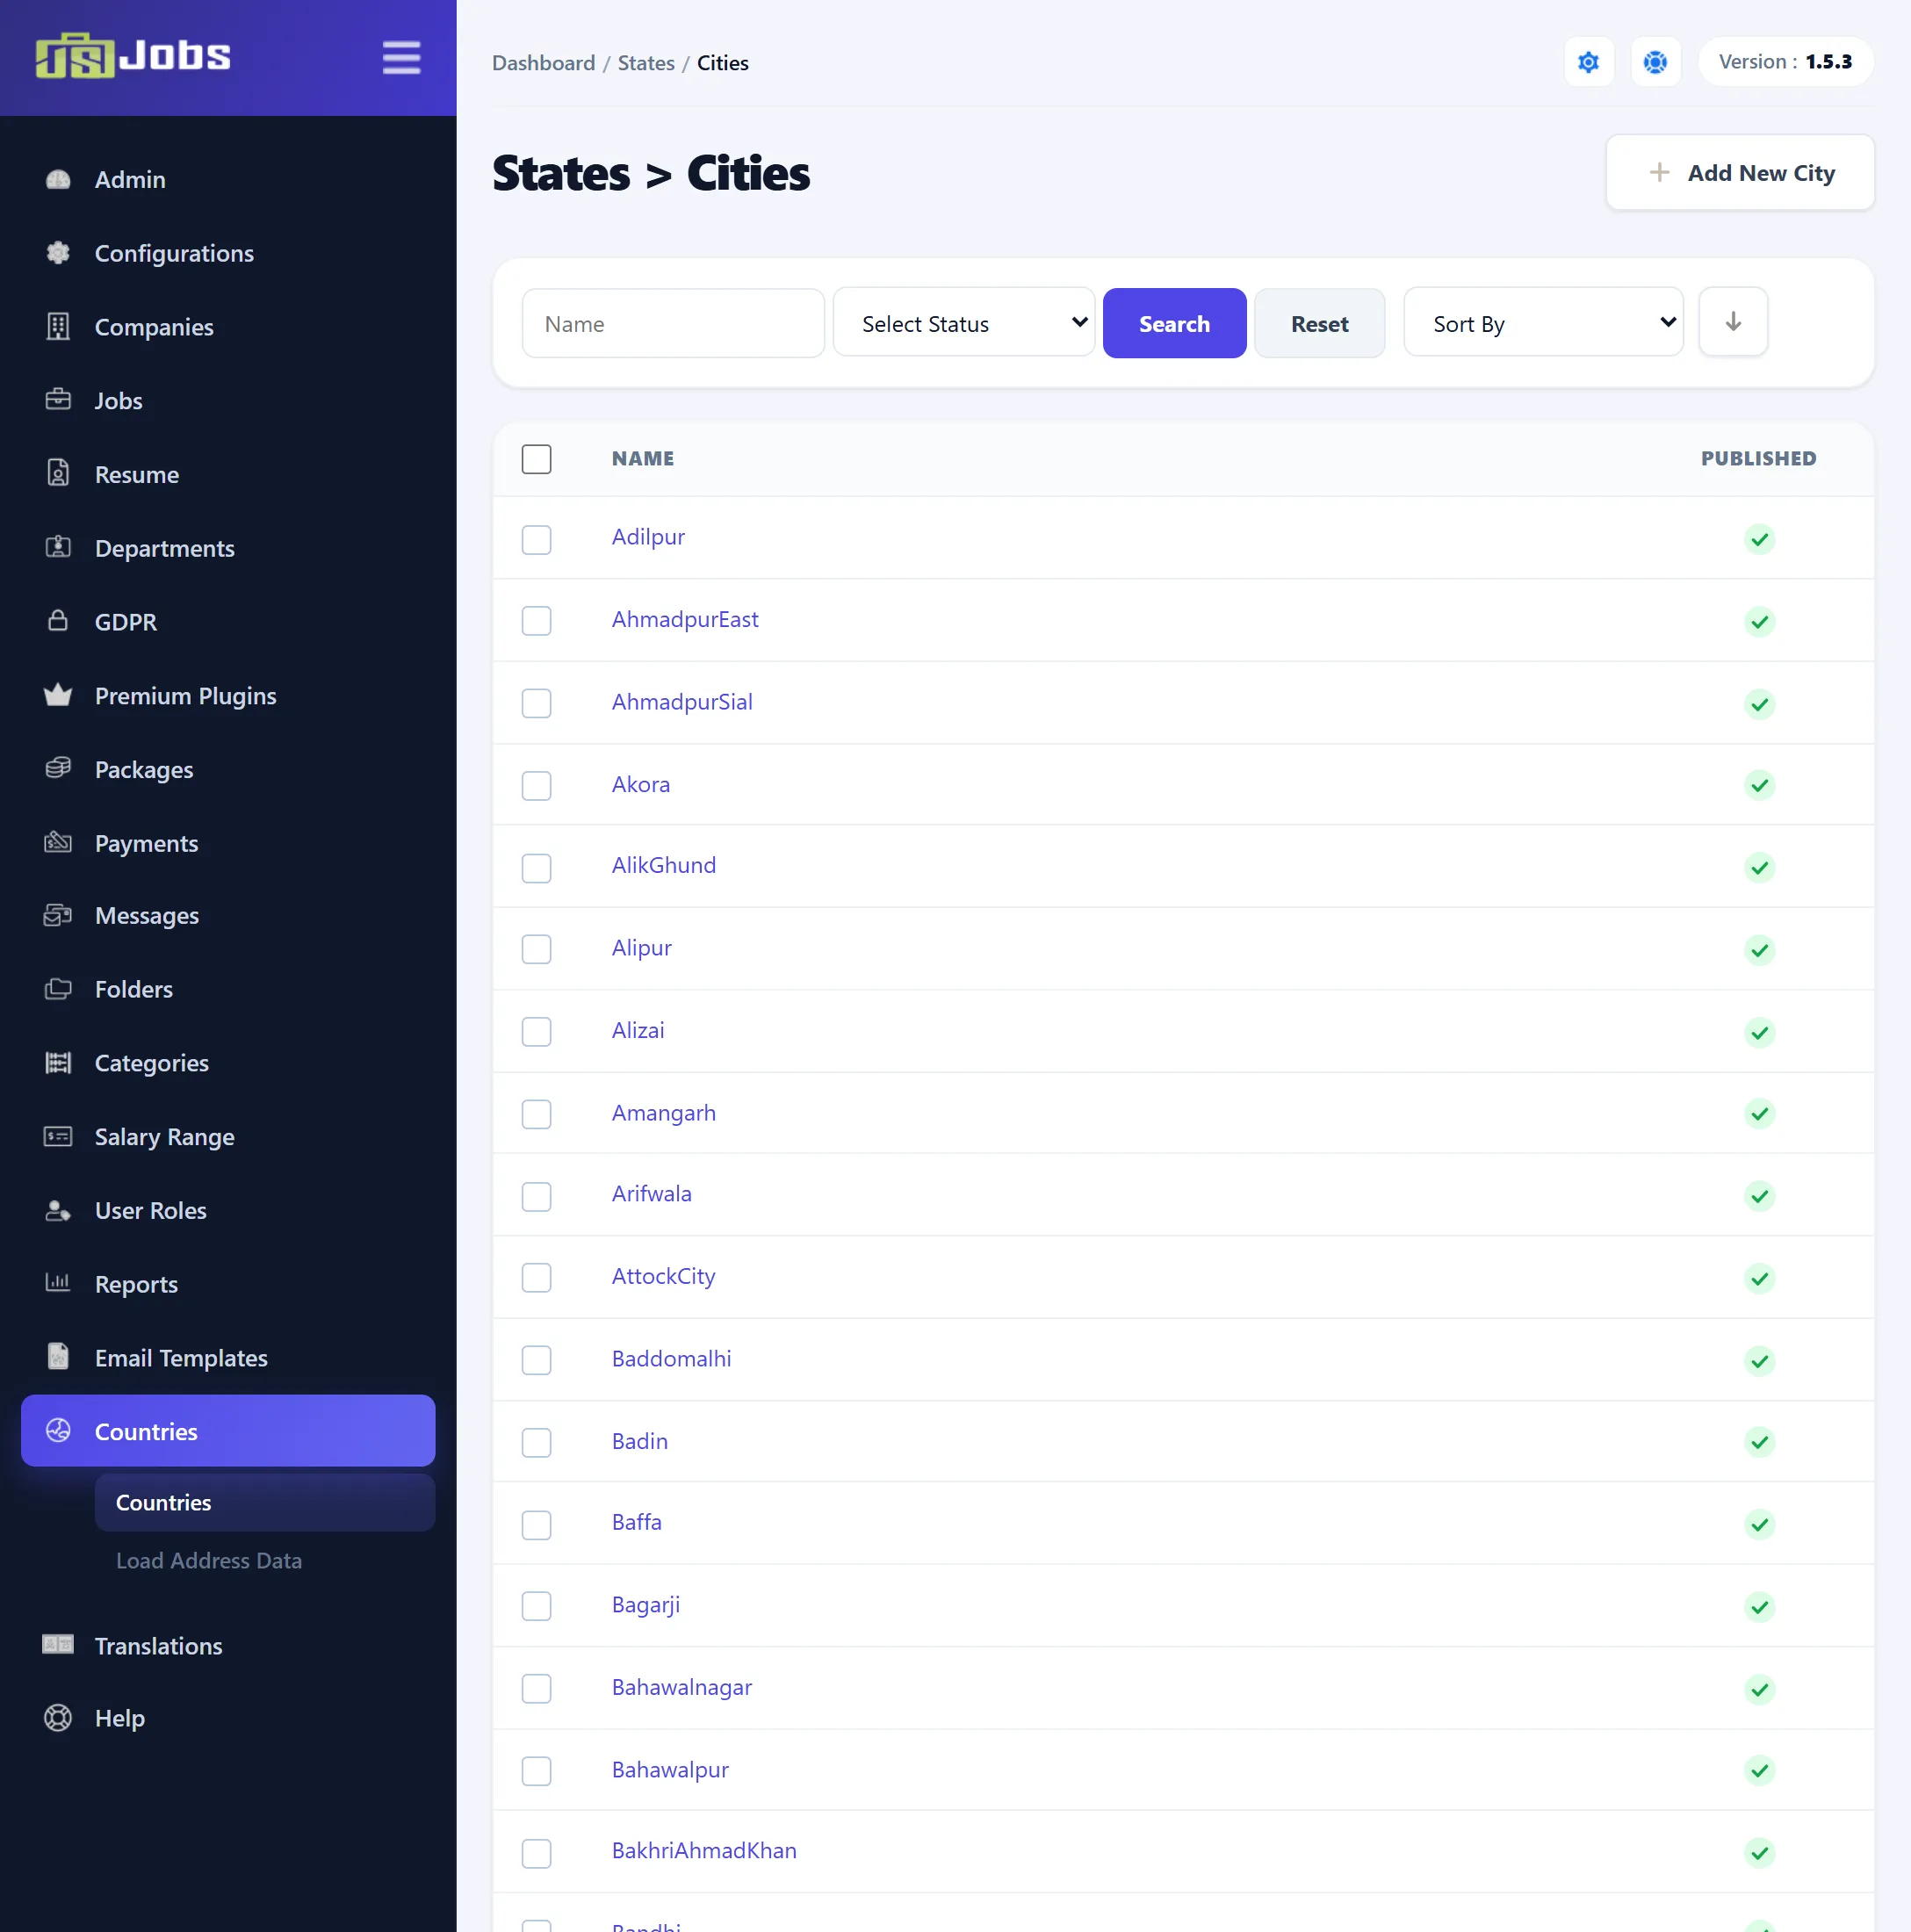The height and width of the screenshot is (1932, 1911).
Task: Open the JS Jobs logo link
Action: [133, 55]
